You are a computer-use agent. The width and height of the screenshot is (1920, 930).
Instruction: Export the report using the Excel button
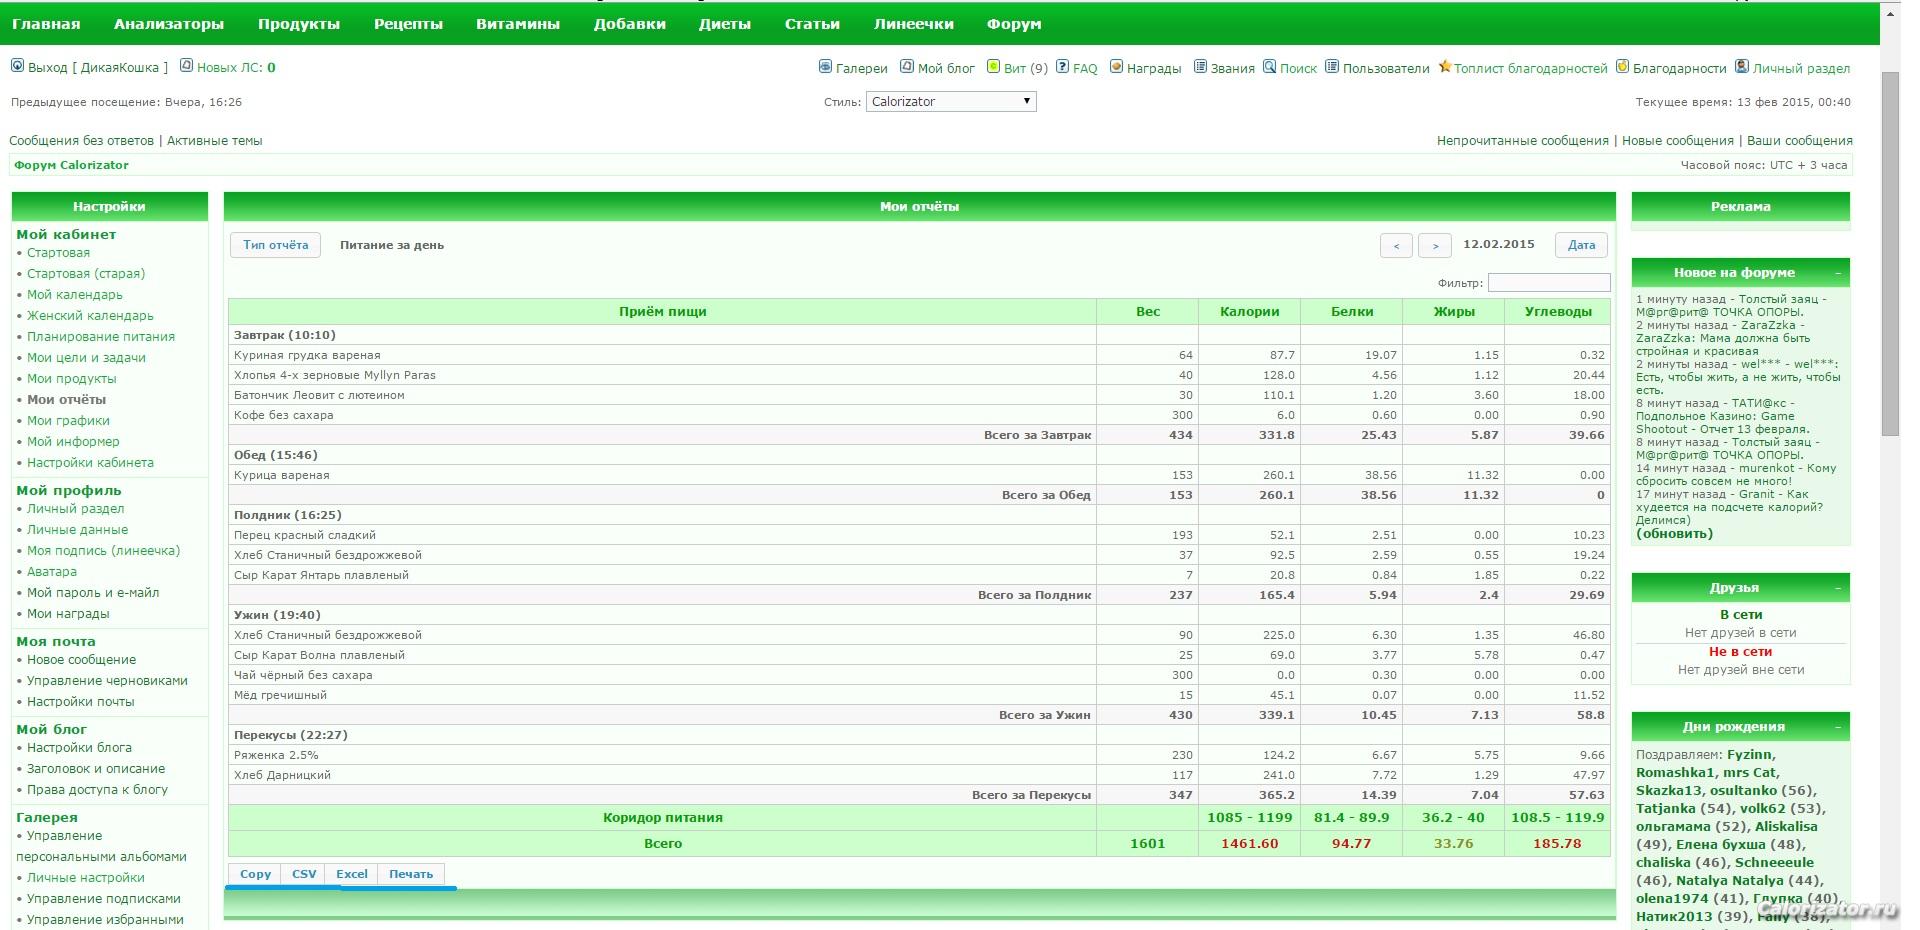[x=351, y=874]
